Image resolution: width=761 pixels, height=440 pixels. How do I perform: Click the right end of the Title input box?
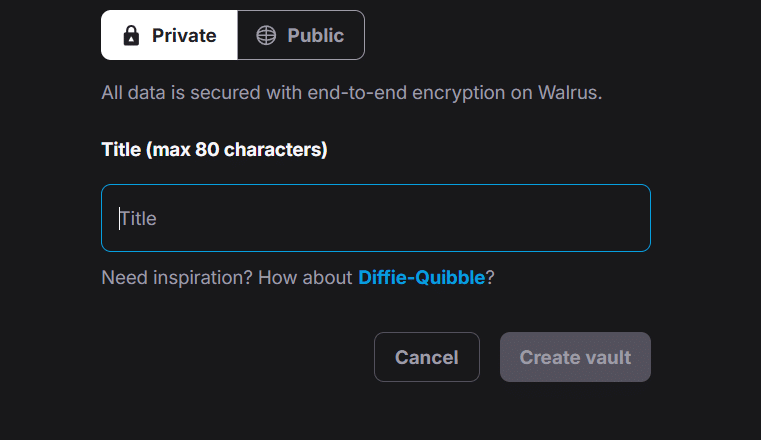click(x=631, y=218)
